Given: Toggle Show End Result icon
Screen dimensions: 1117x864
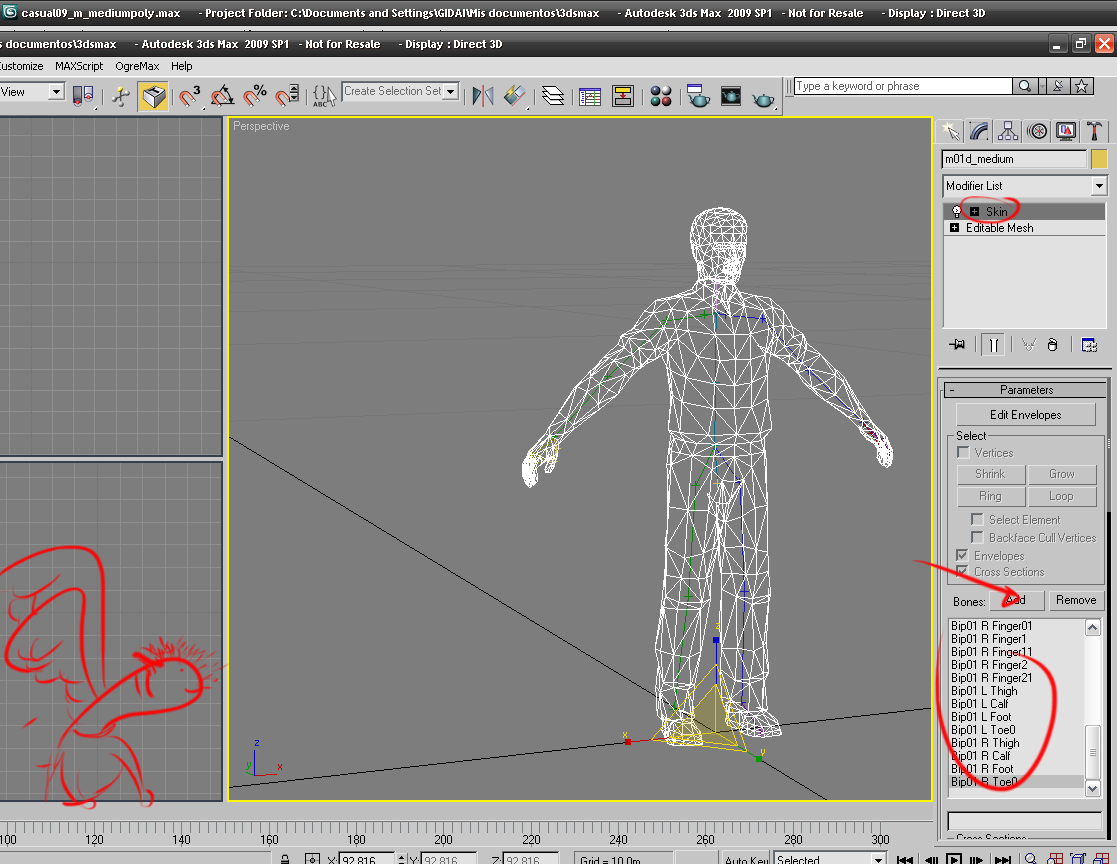Looking at the screenshot, I should [994, 345].
